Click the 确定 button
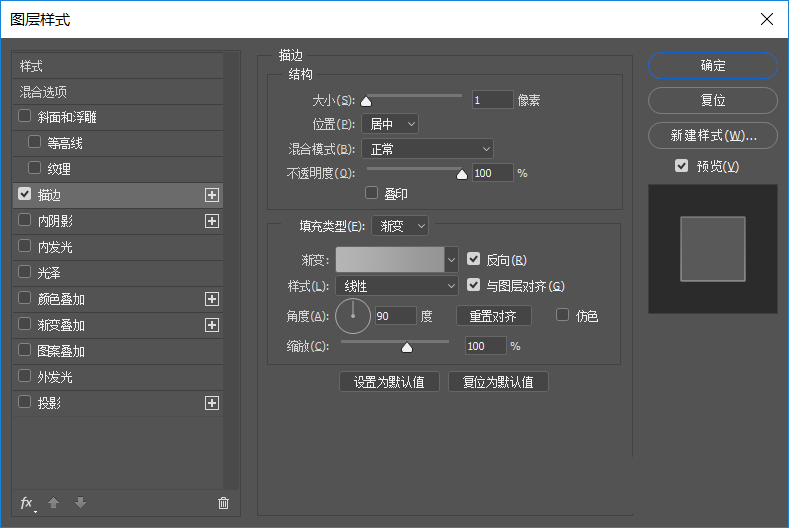 [x=713, y=65]
